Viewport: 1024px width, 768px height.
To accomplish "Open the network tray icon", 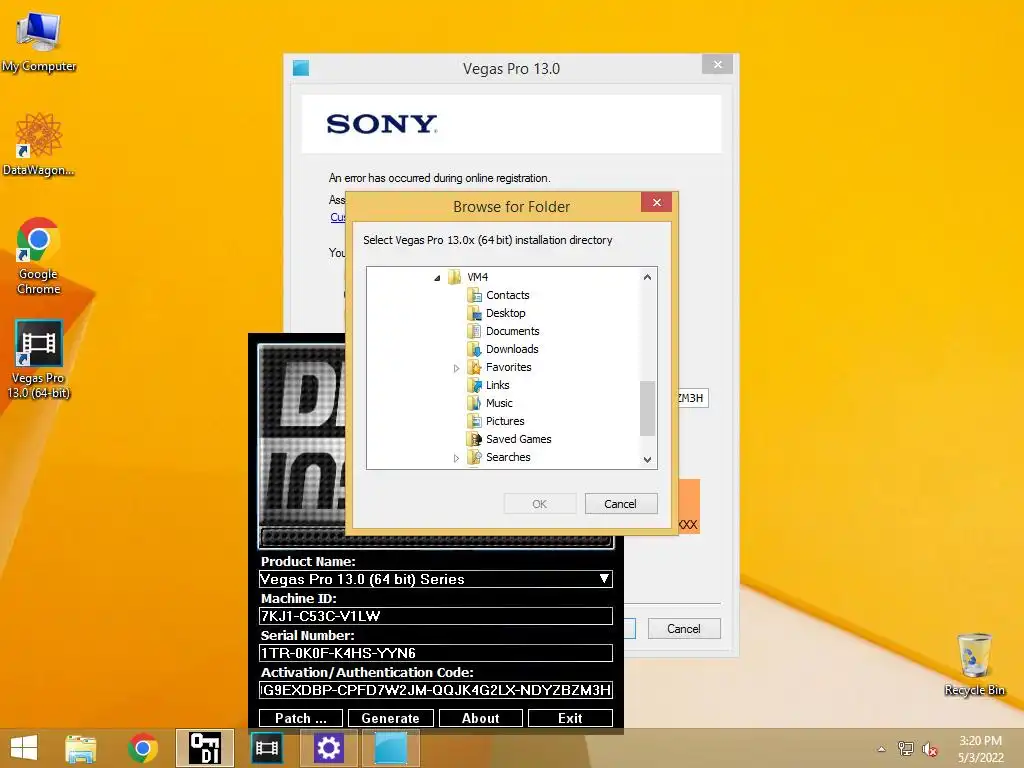I will pyautogui.click(x=905, y=749).
